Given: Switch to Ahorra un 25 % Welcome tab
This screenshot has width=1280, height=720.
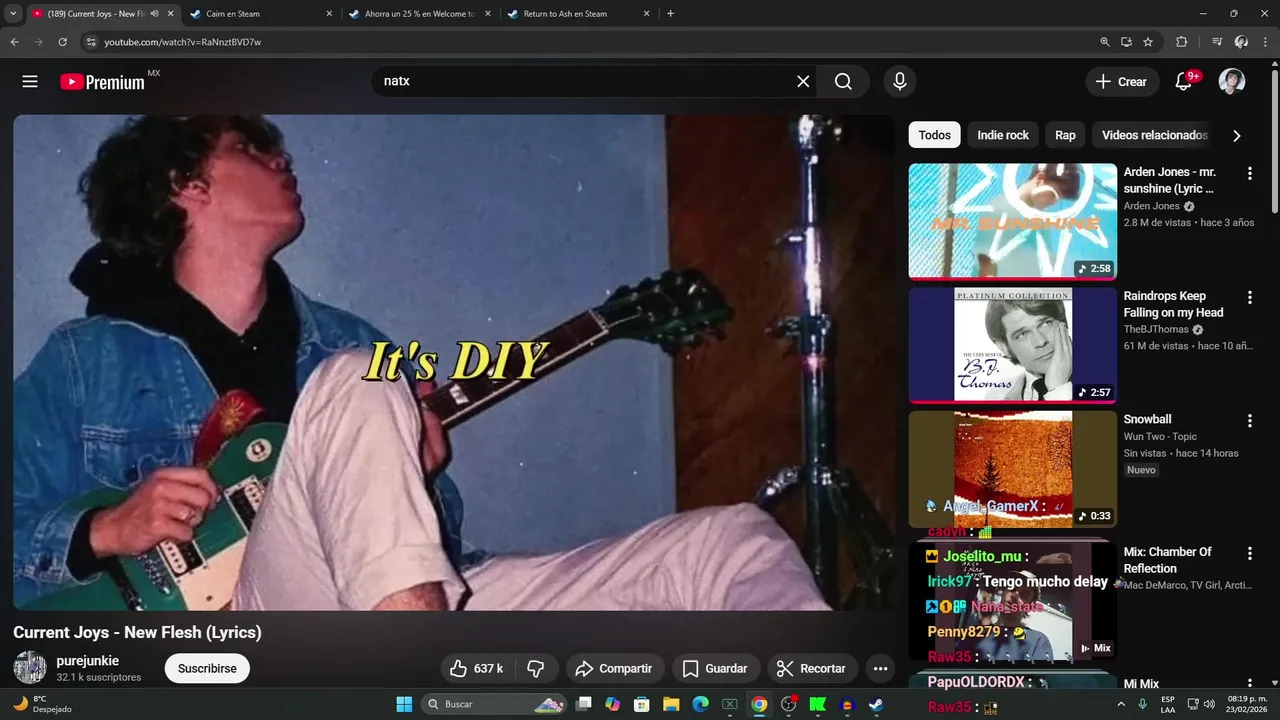Looking at the screenshot, I should click(420, 14).
